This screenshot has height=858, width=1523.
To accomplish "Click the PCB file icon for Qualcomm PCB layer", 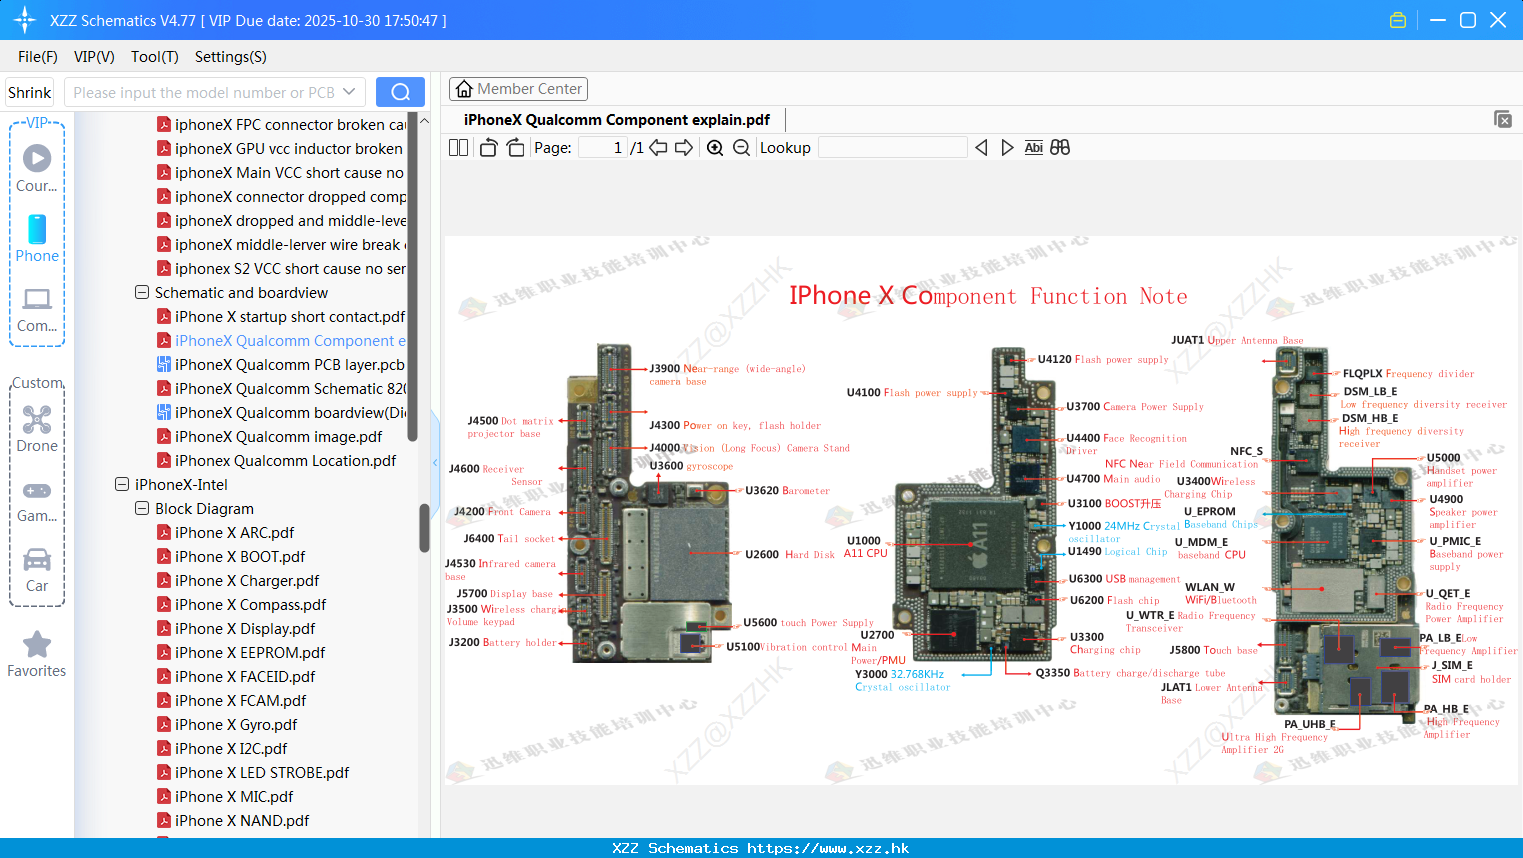I will 164,364.
